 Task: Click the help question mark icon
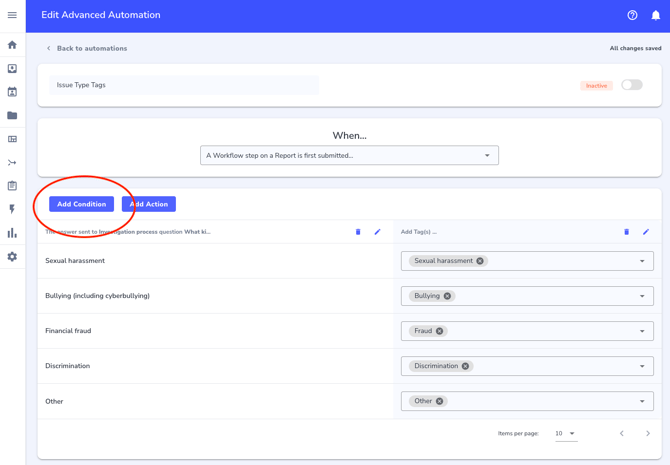pyautogui.click(x=632, y=15)
